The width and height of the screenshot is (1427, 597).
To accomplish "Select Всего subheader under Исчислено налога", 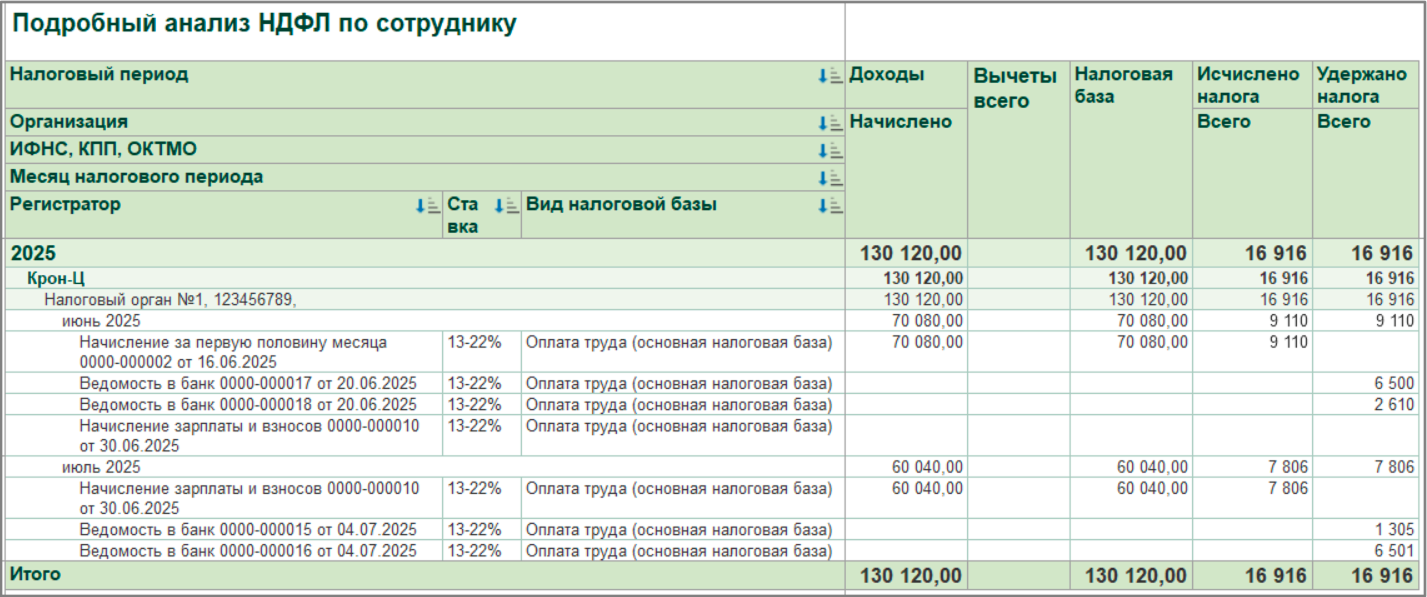I will click(1253, 173).
